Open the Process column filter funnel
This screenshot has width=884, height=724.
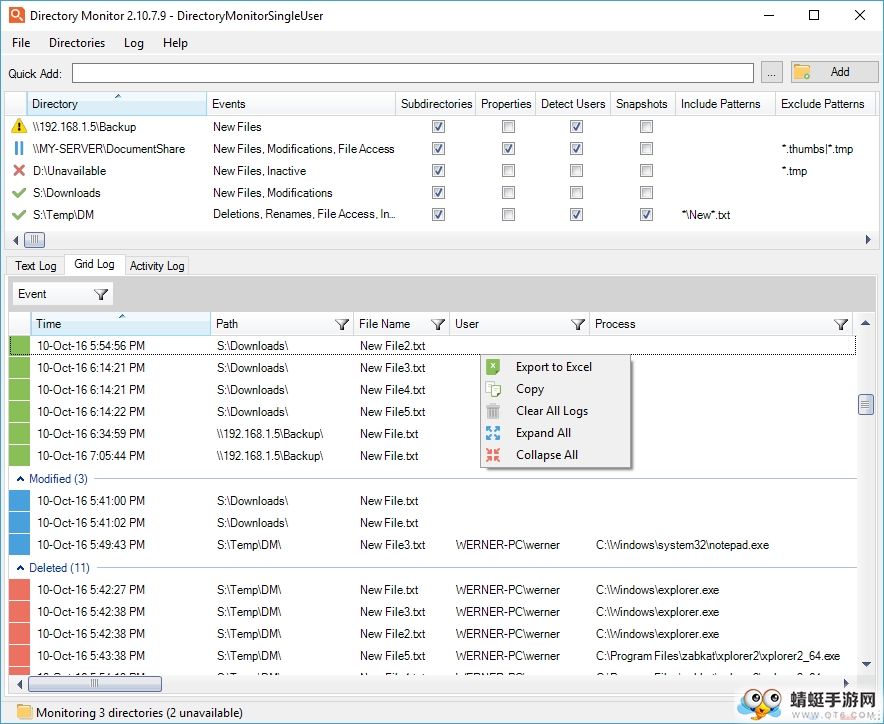[x=841, y=324]
